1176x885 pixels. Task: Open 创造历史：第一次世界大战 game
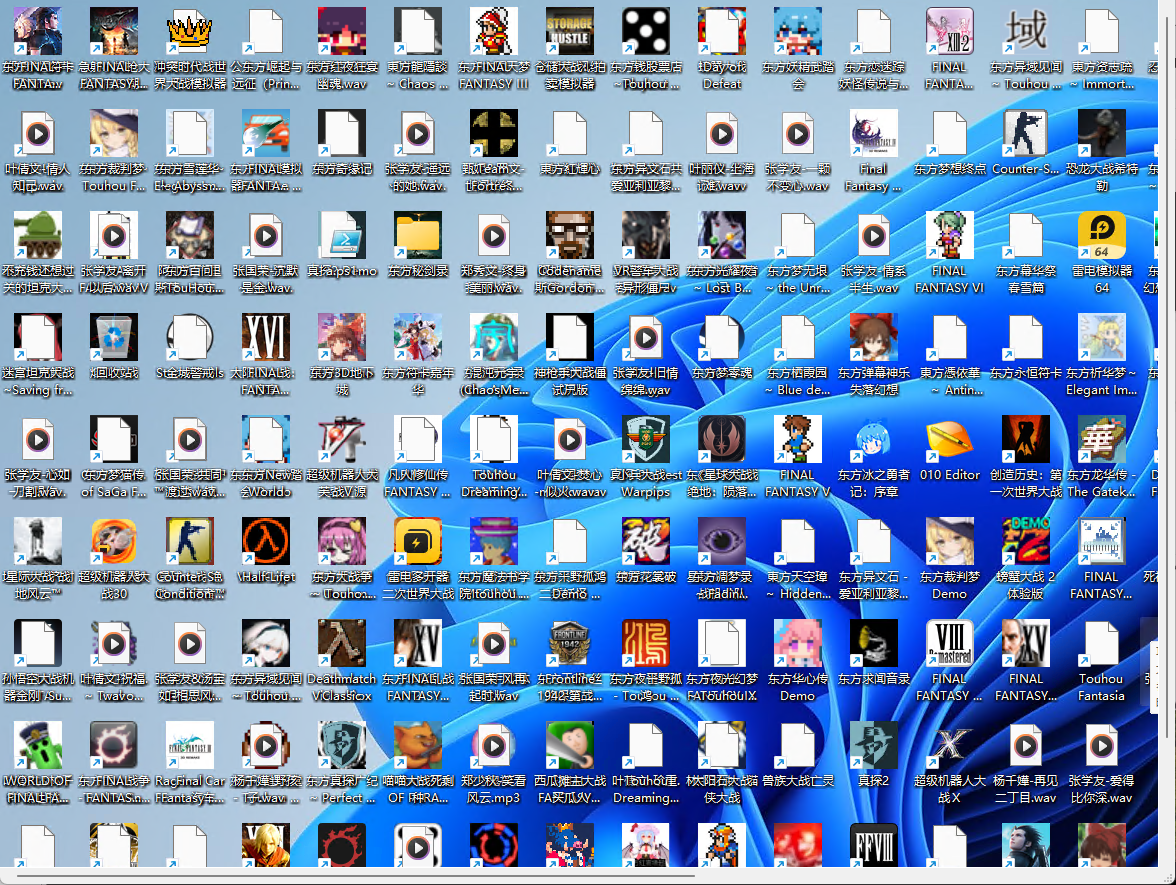[x=1026, y=440]
